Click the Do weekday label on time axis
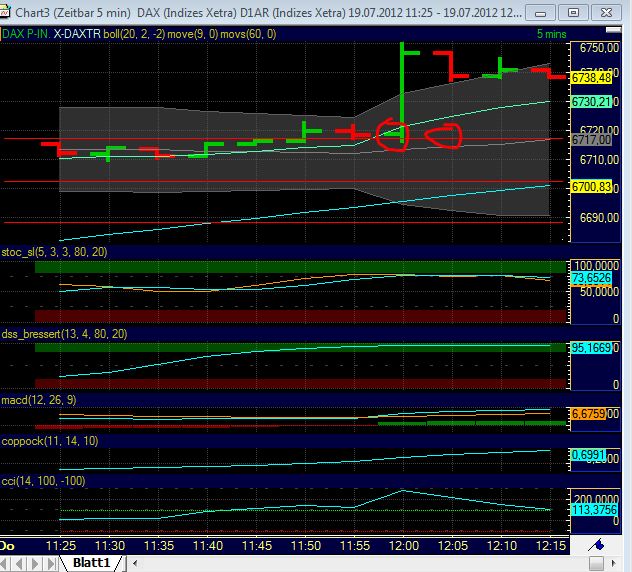Viewport: 632px width, 572px height. tap(8, 546)
